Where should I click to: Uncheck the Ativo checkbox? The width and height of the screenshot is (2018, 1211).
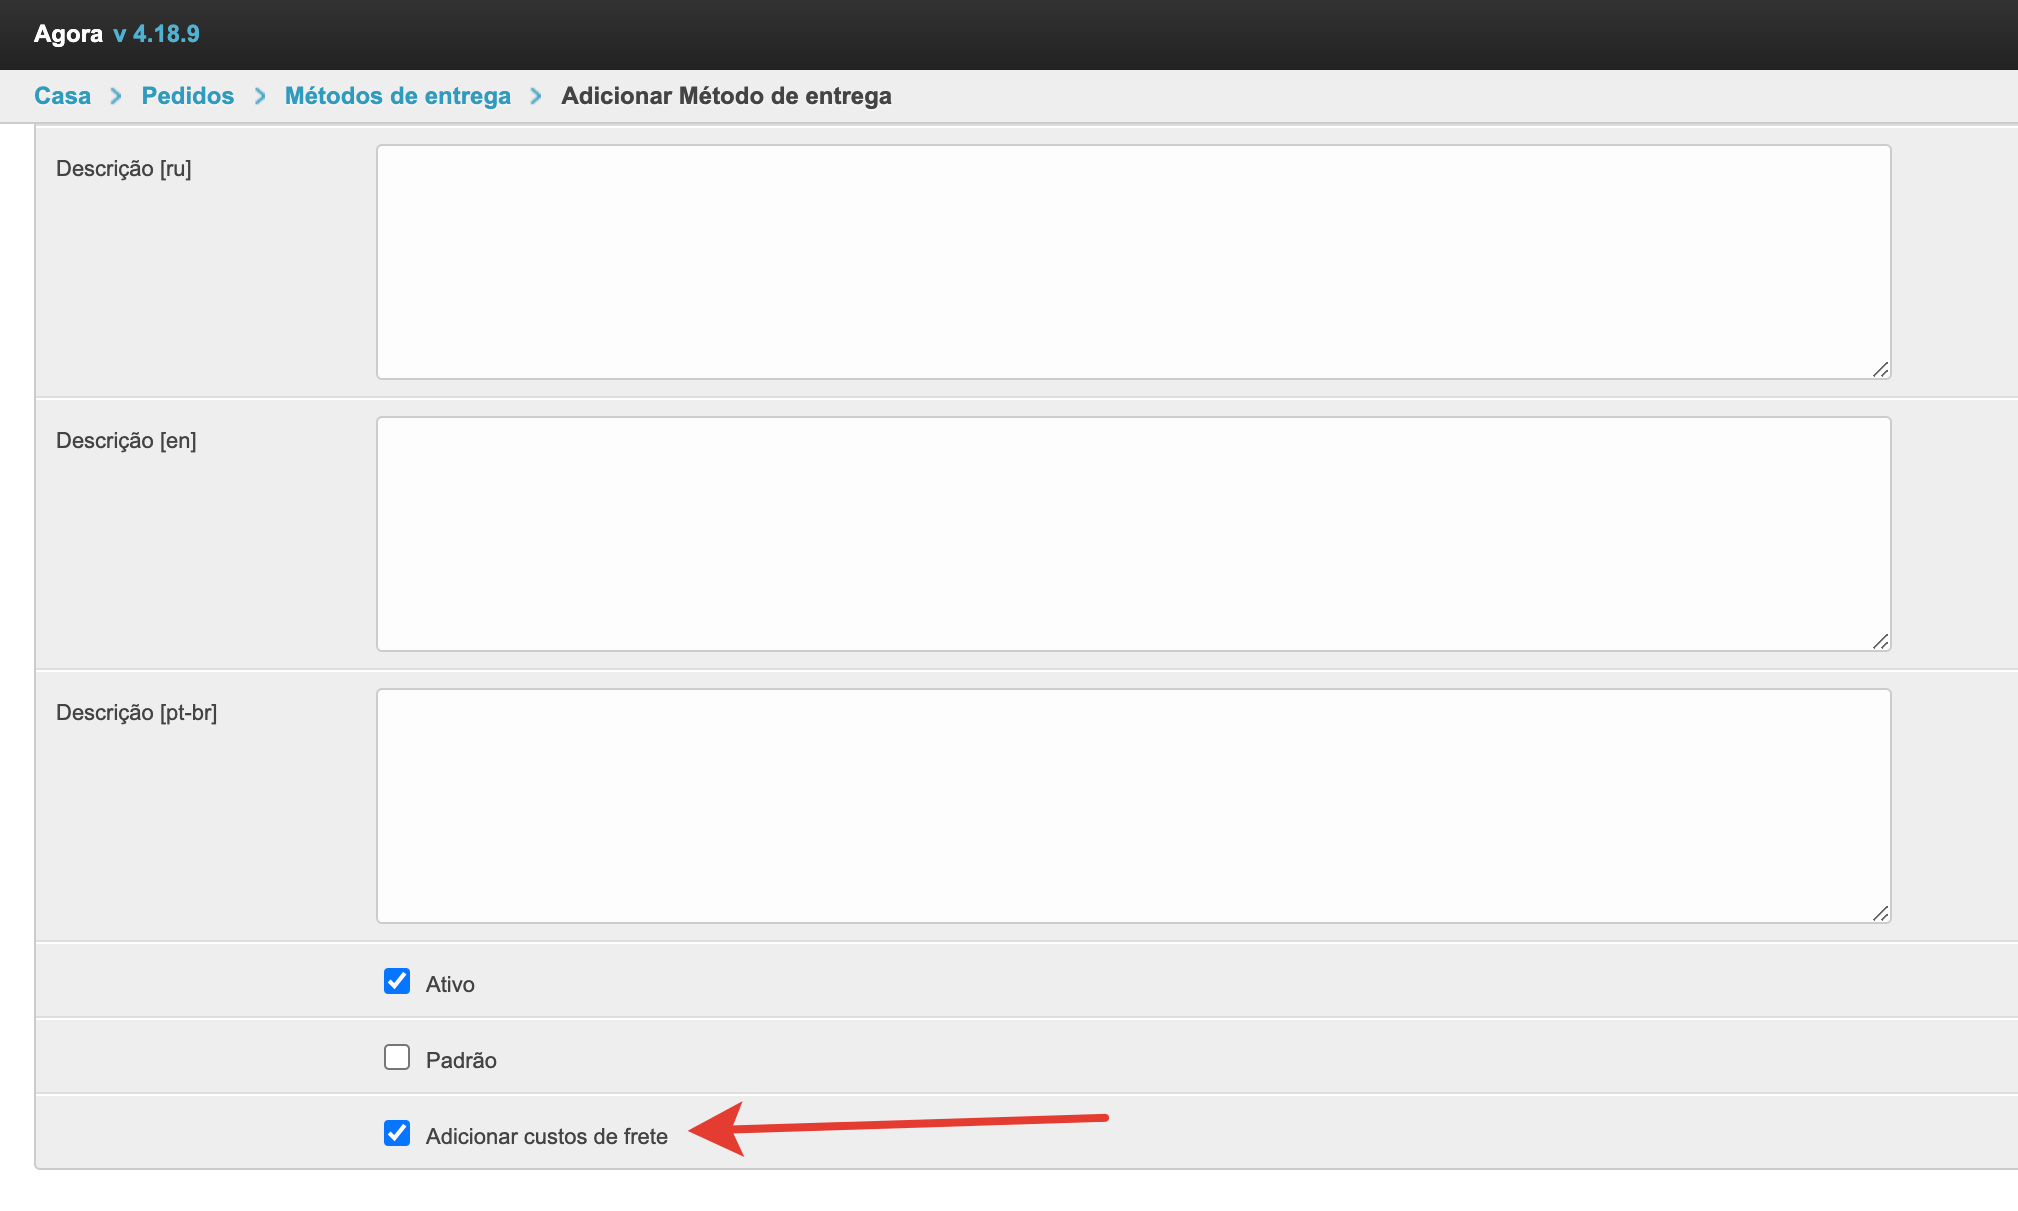point(397,981)
